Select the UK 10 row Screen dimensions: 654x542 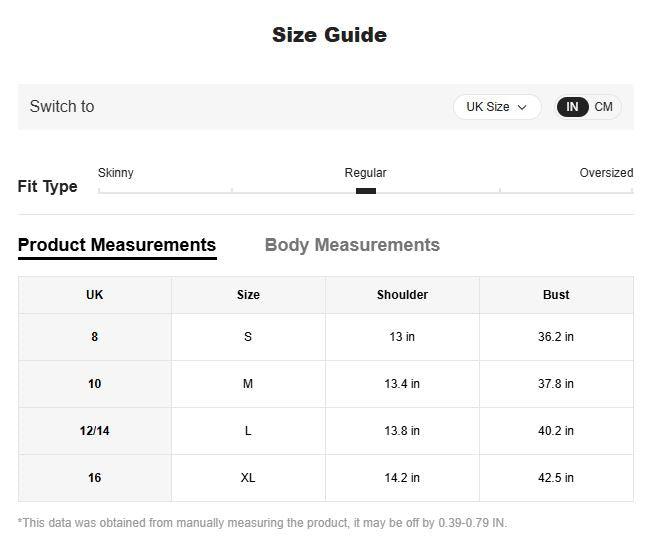click(95, 384)
